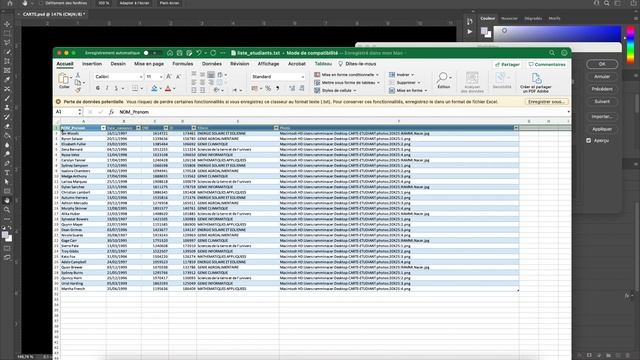Open the Commentaires button
640x360 pixels.
pyautogui.click(x=547, y=64)
